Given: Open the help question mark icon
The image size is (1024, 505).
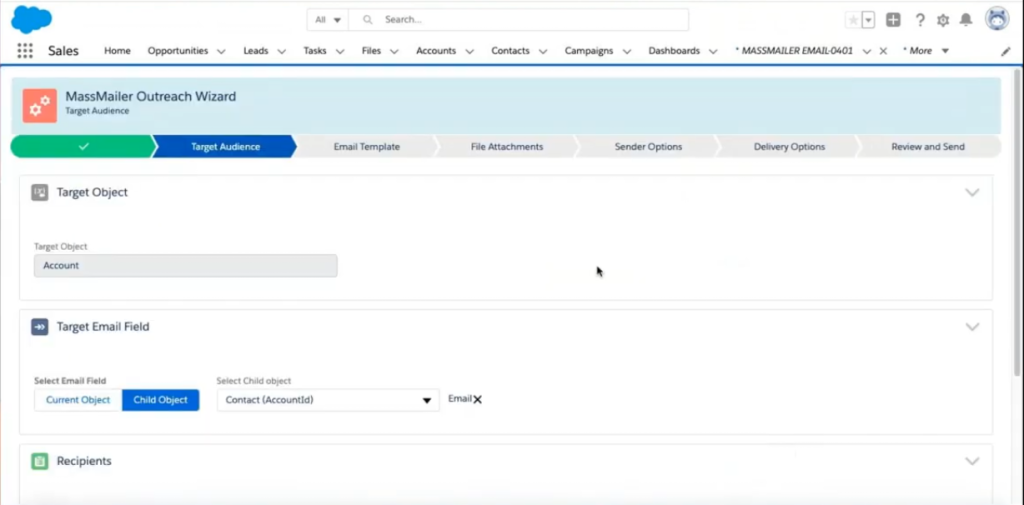Looking at the screenshot, I should (x=920, y=20).
